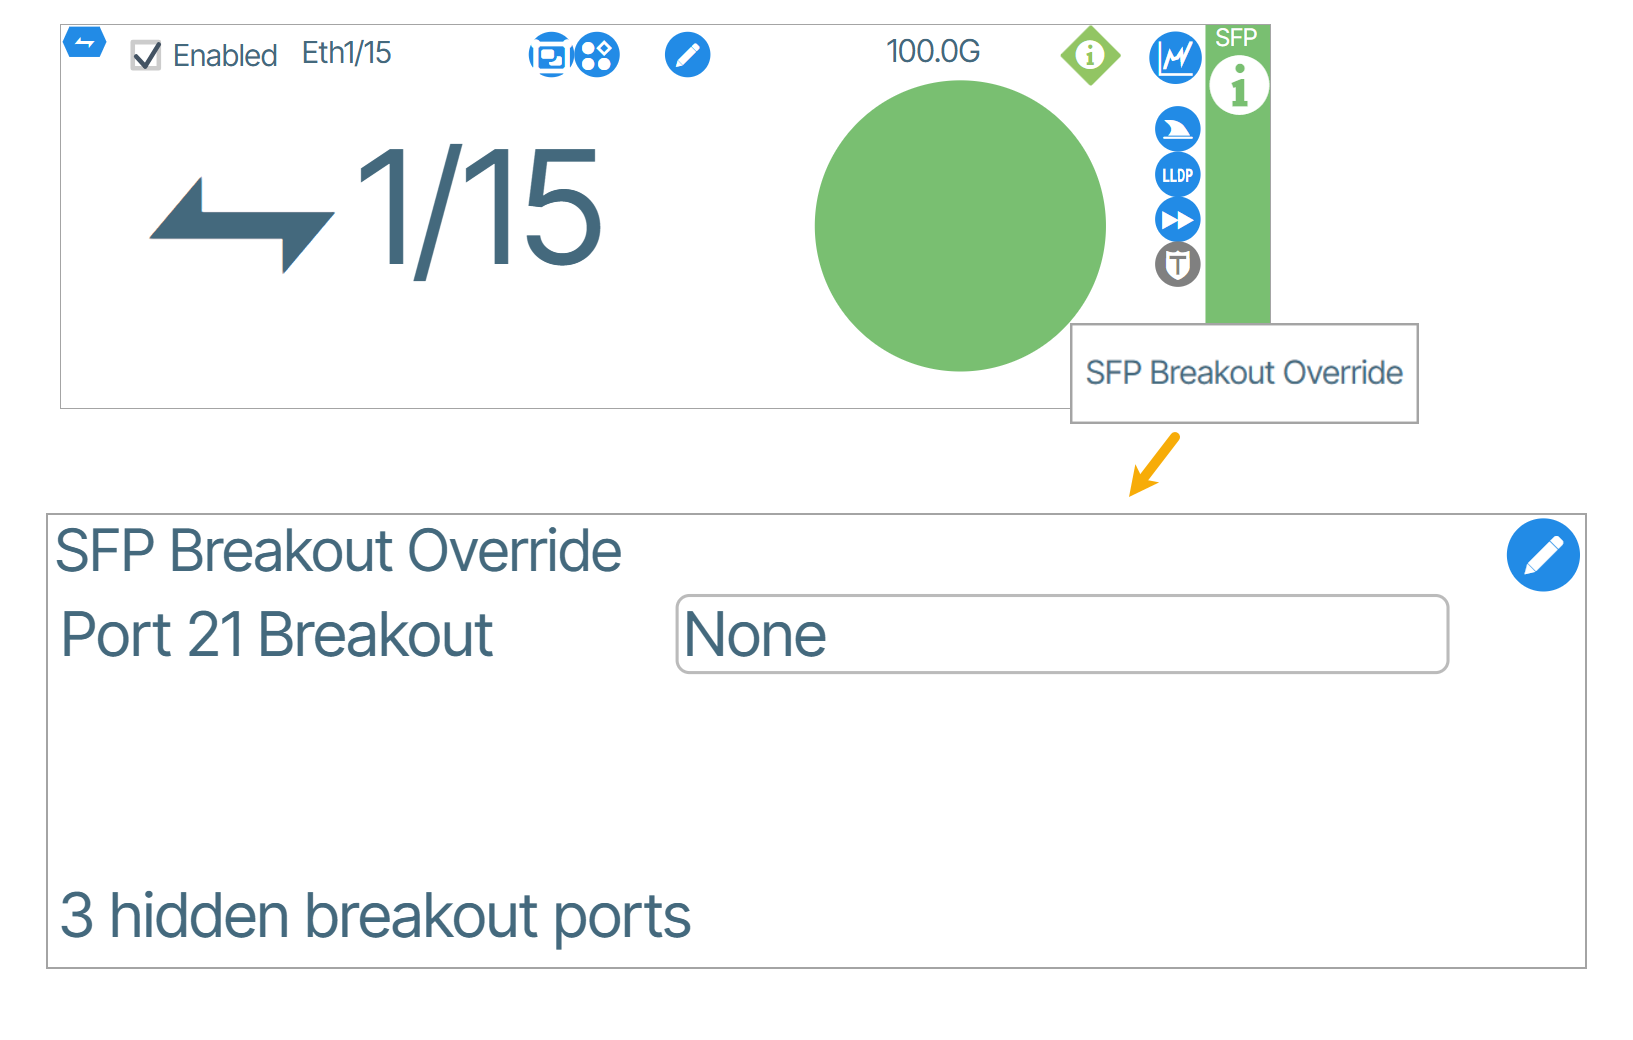Uncheck the Enabled checkbox for Eth1/15
This screenshot has height=1040, width=1633.
click(x=146, y=56)
